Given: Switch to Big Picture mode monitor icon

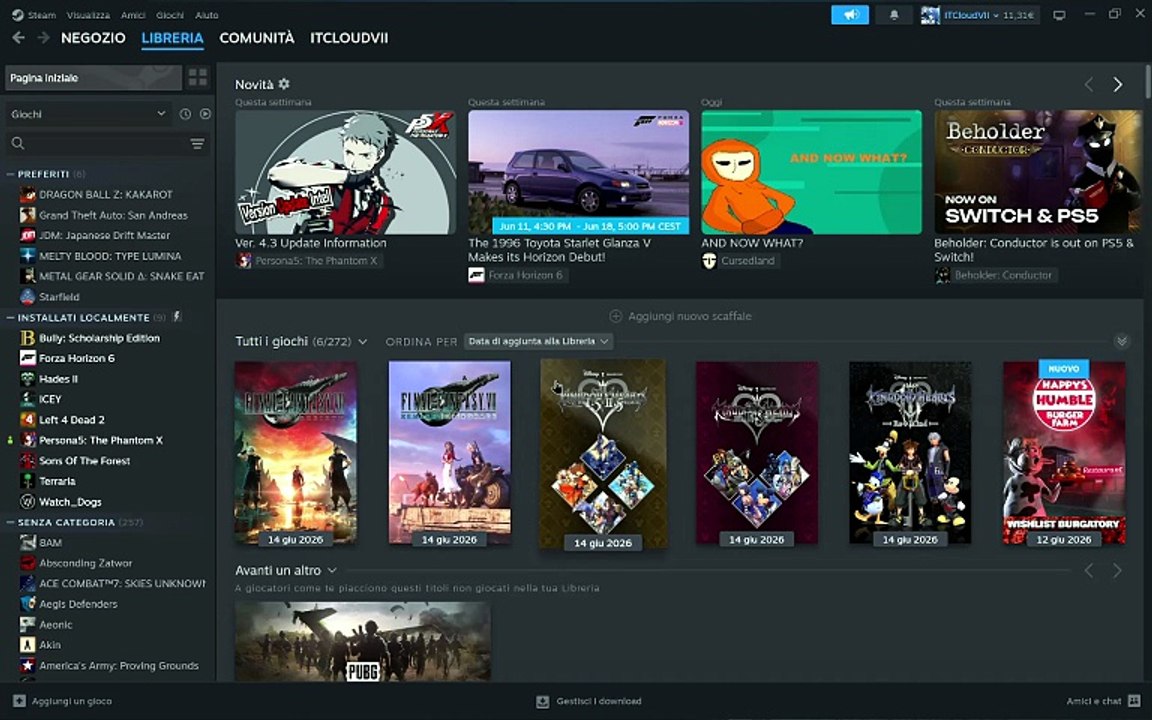Looking at the screenshot, I should 1059,15.
